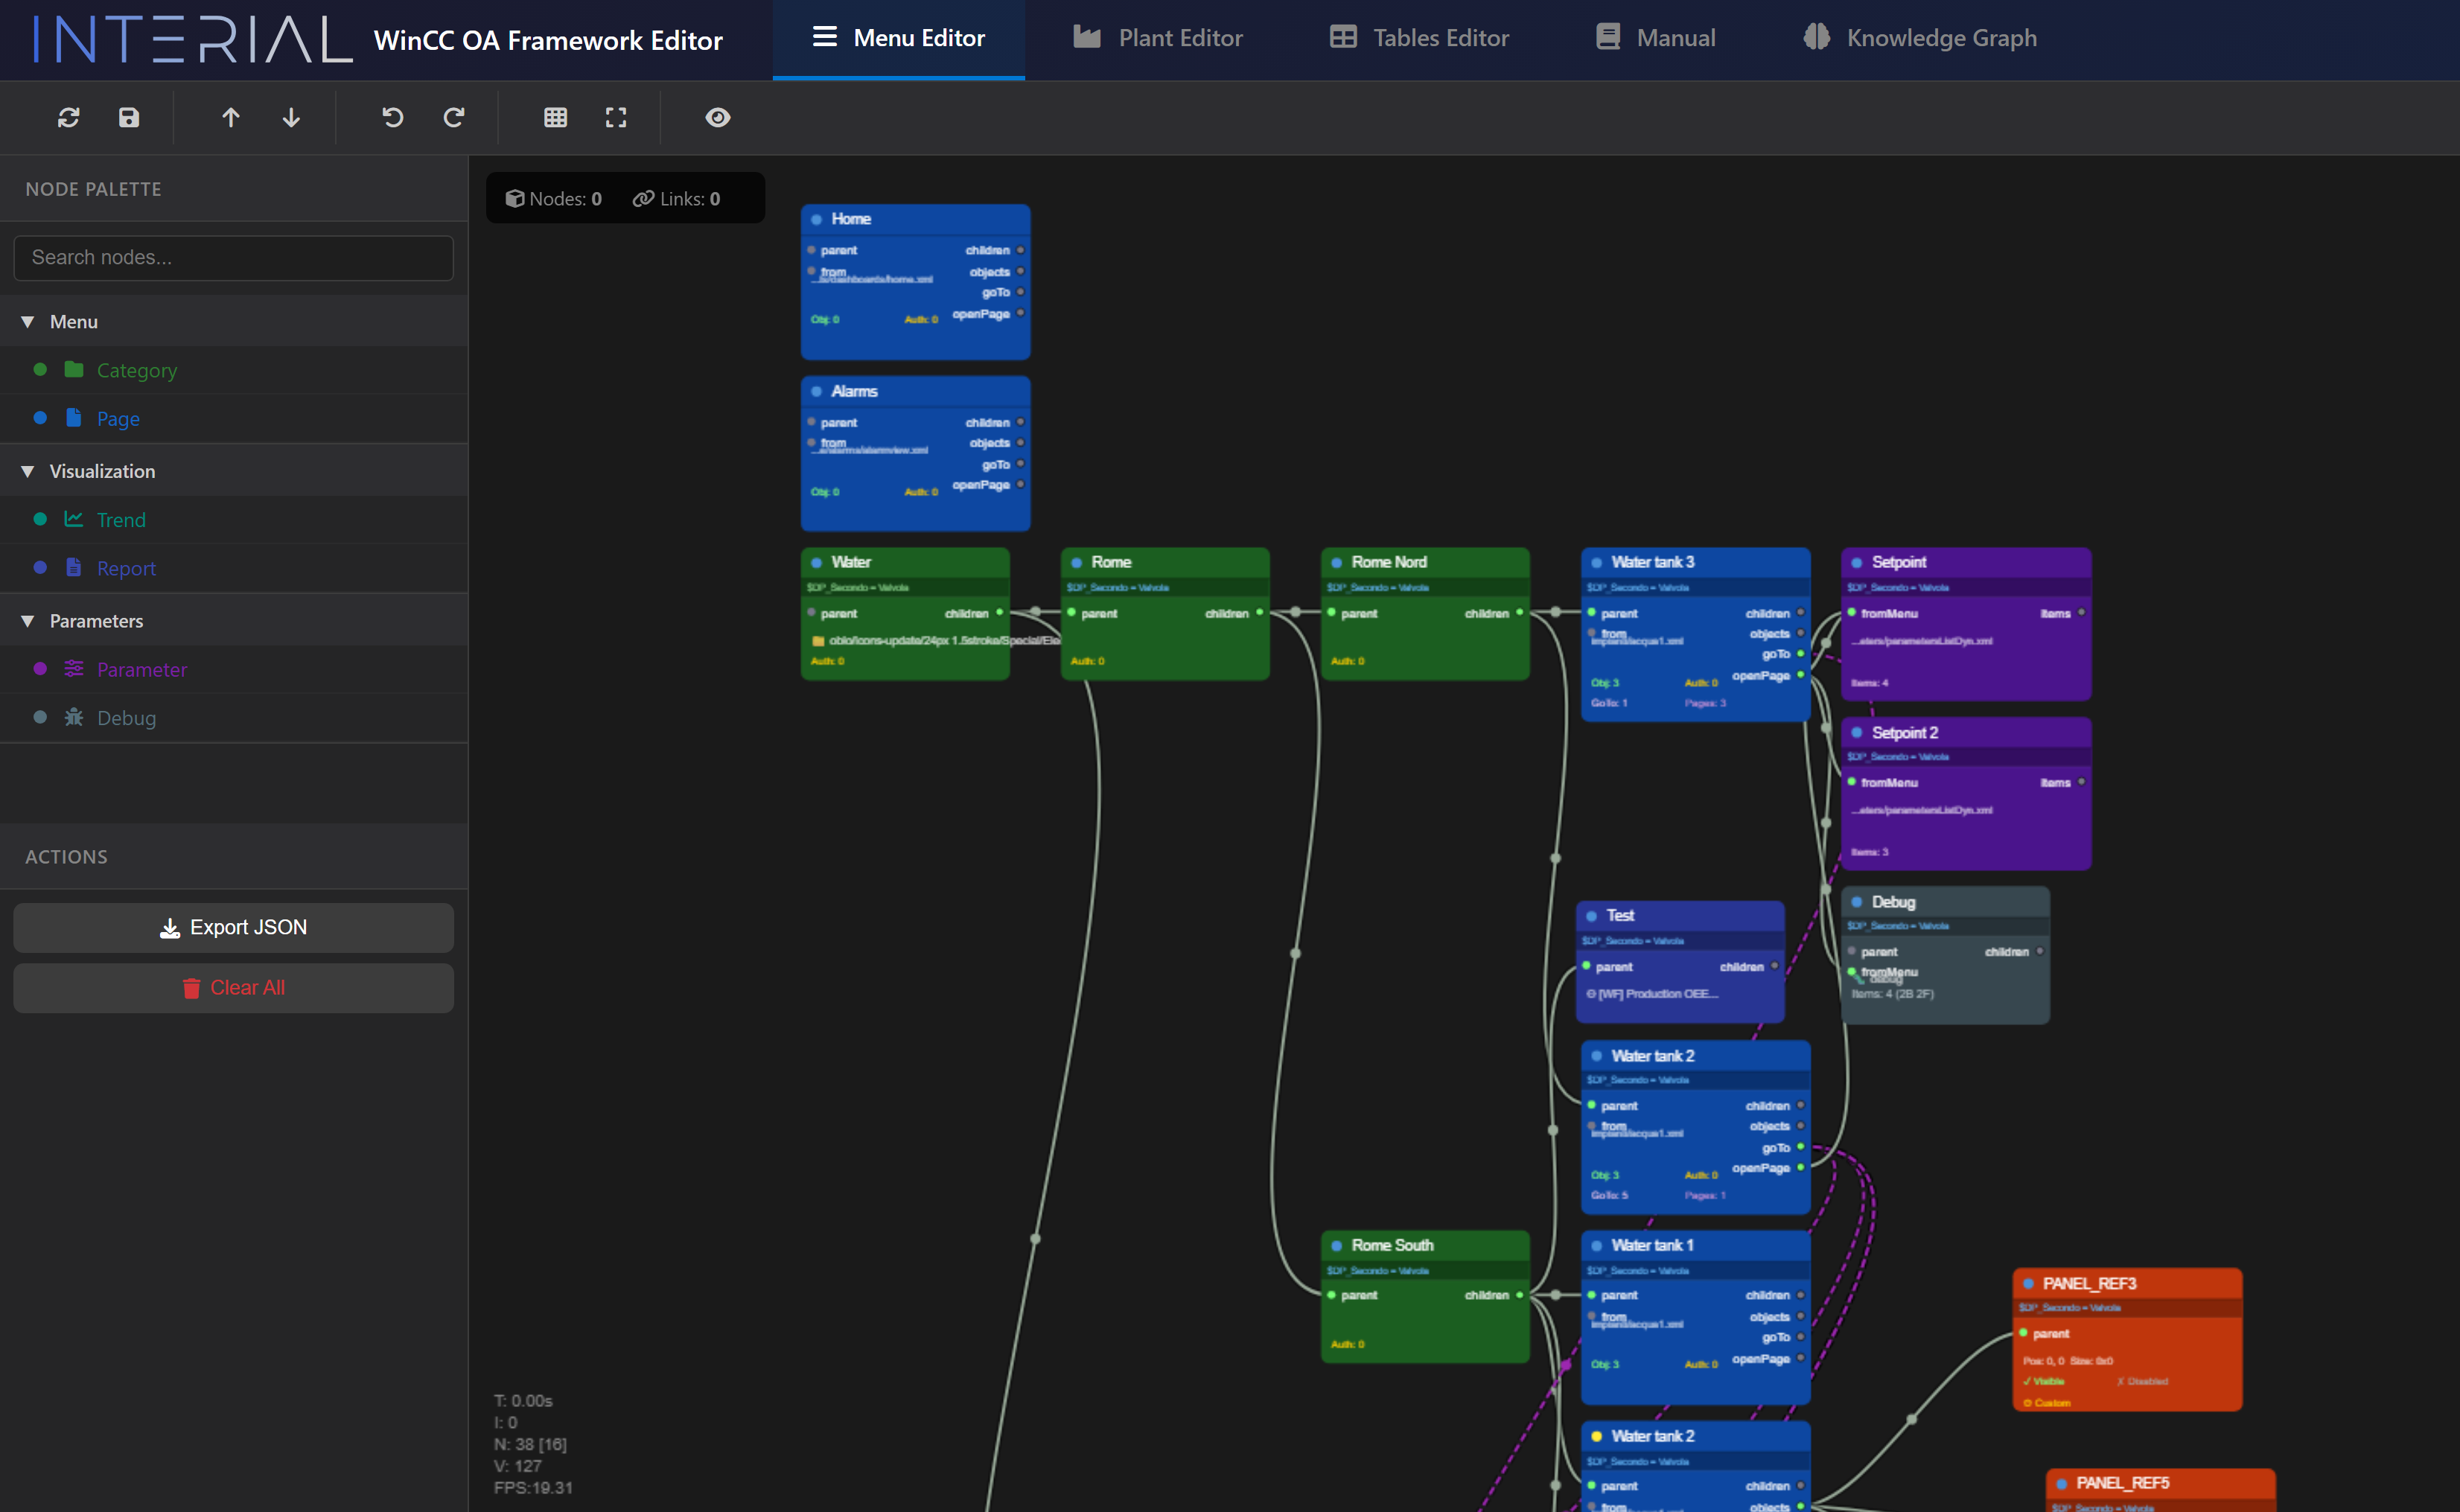The image size is (2460, 1512).
Task: Select the Trend node in the palette
Action: coord(121,519)
